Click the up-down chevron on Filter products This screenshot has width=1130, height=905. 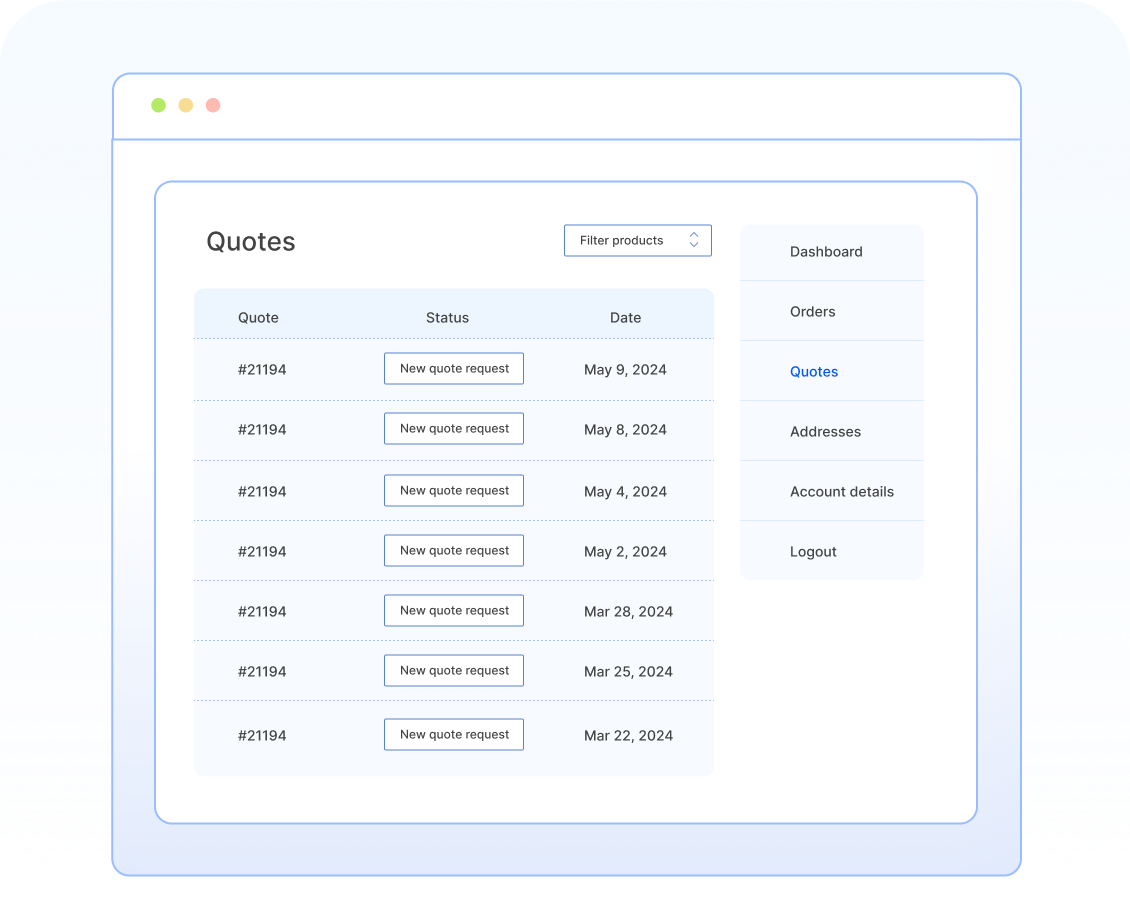click(693, 240)
